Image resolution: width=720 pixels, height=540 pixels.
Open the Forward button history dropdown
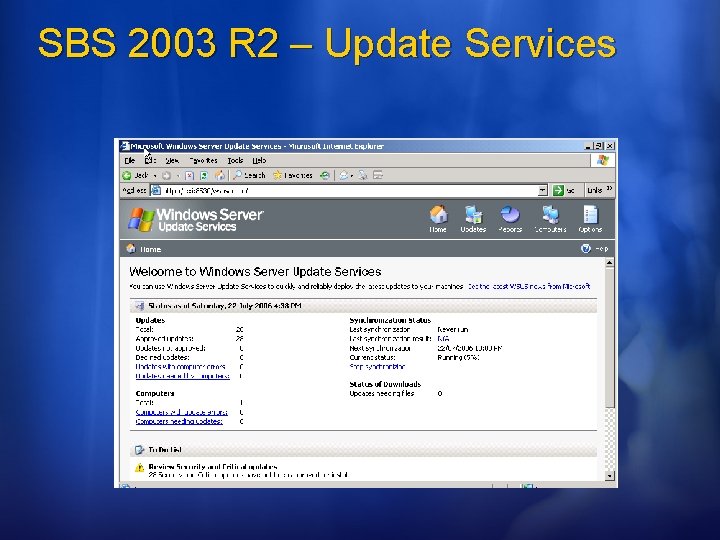pos(177,176)
